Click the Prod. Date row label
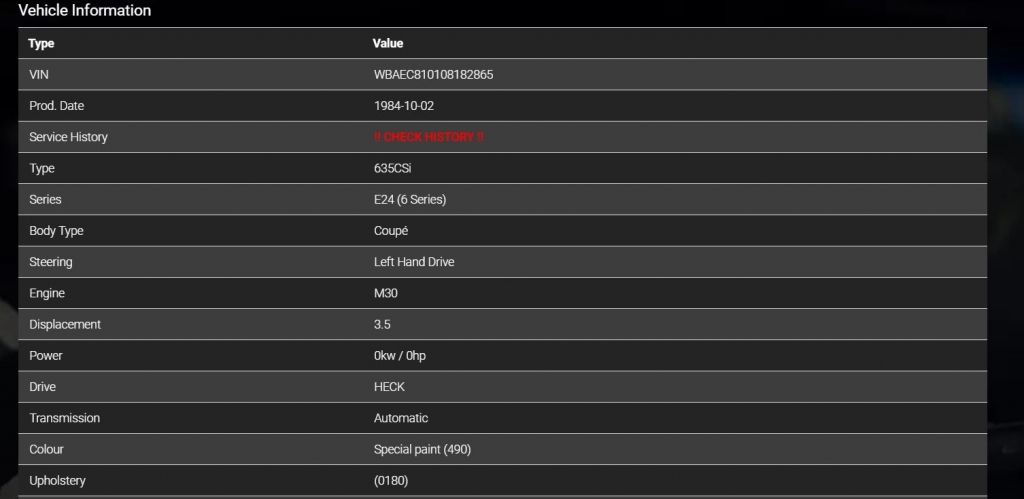This screenshot has height=499, width=1024. (x=57, y=106)
